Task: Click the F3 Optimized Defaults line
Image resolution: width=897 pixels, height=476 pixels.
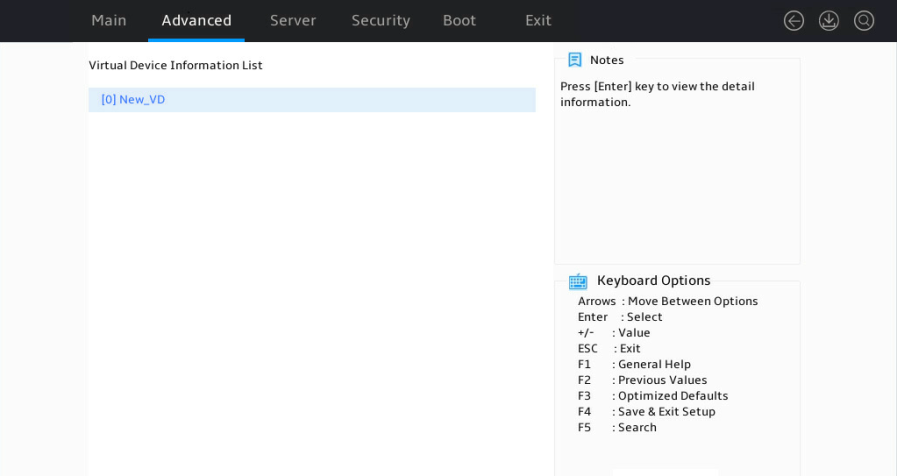Action: [x=653, y=396]
